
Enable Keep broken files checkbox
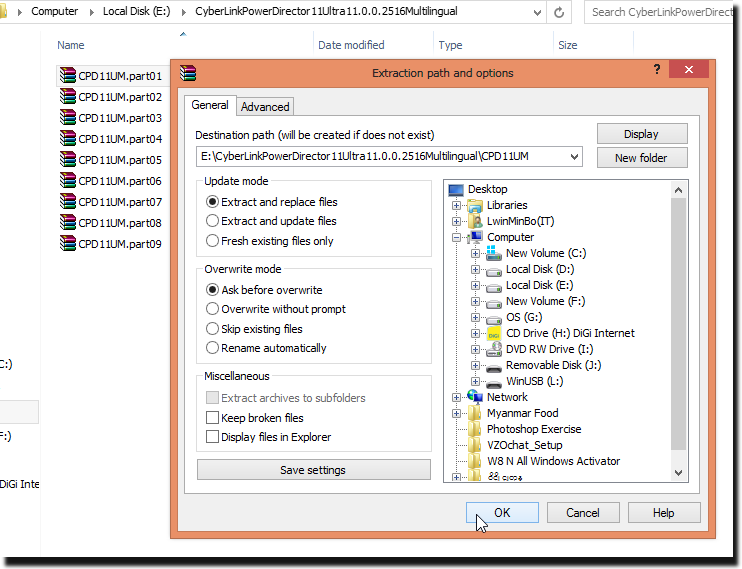212,418
